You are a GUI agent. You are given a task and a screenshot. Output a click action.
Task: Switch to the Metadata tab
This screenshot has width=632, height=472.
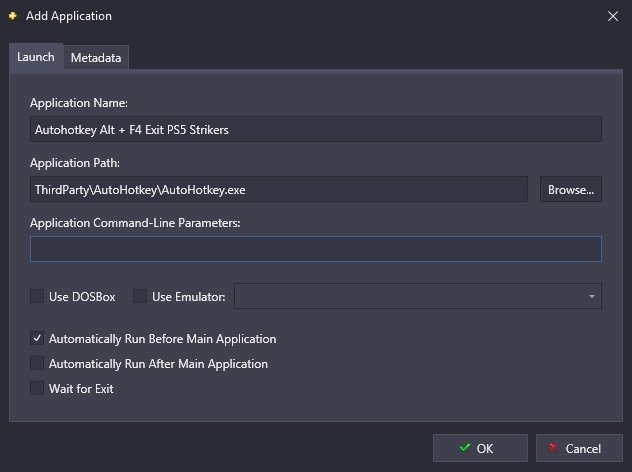pyautogui.click(x=96, y=58)
